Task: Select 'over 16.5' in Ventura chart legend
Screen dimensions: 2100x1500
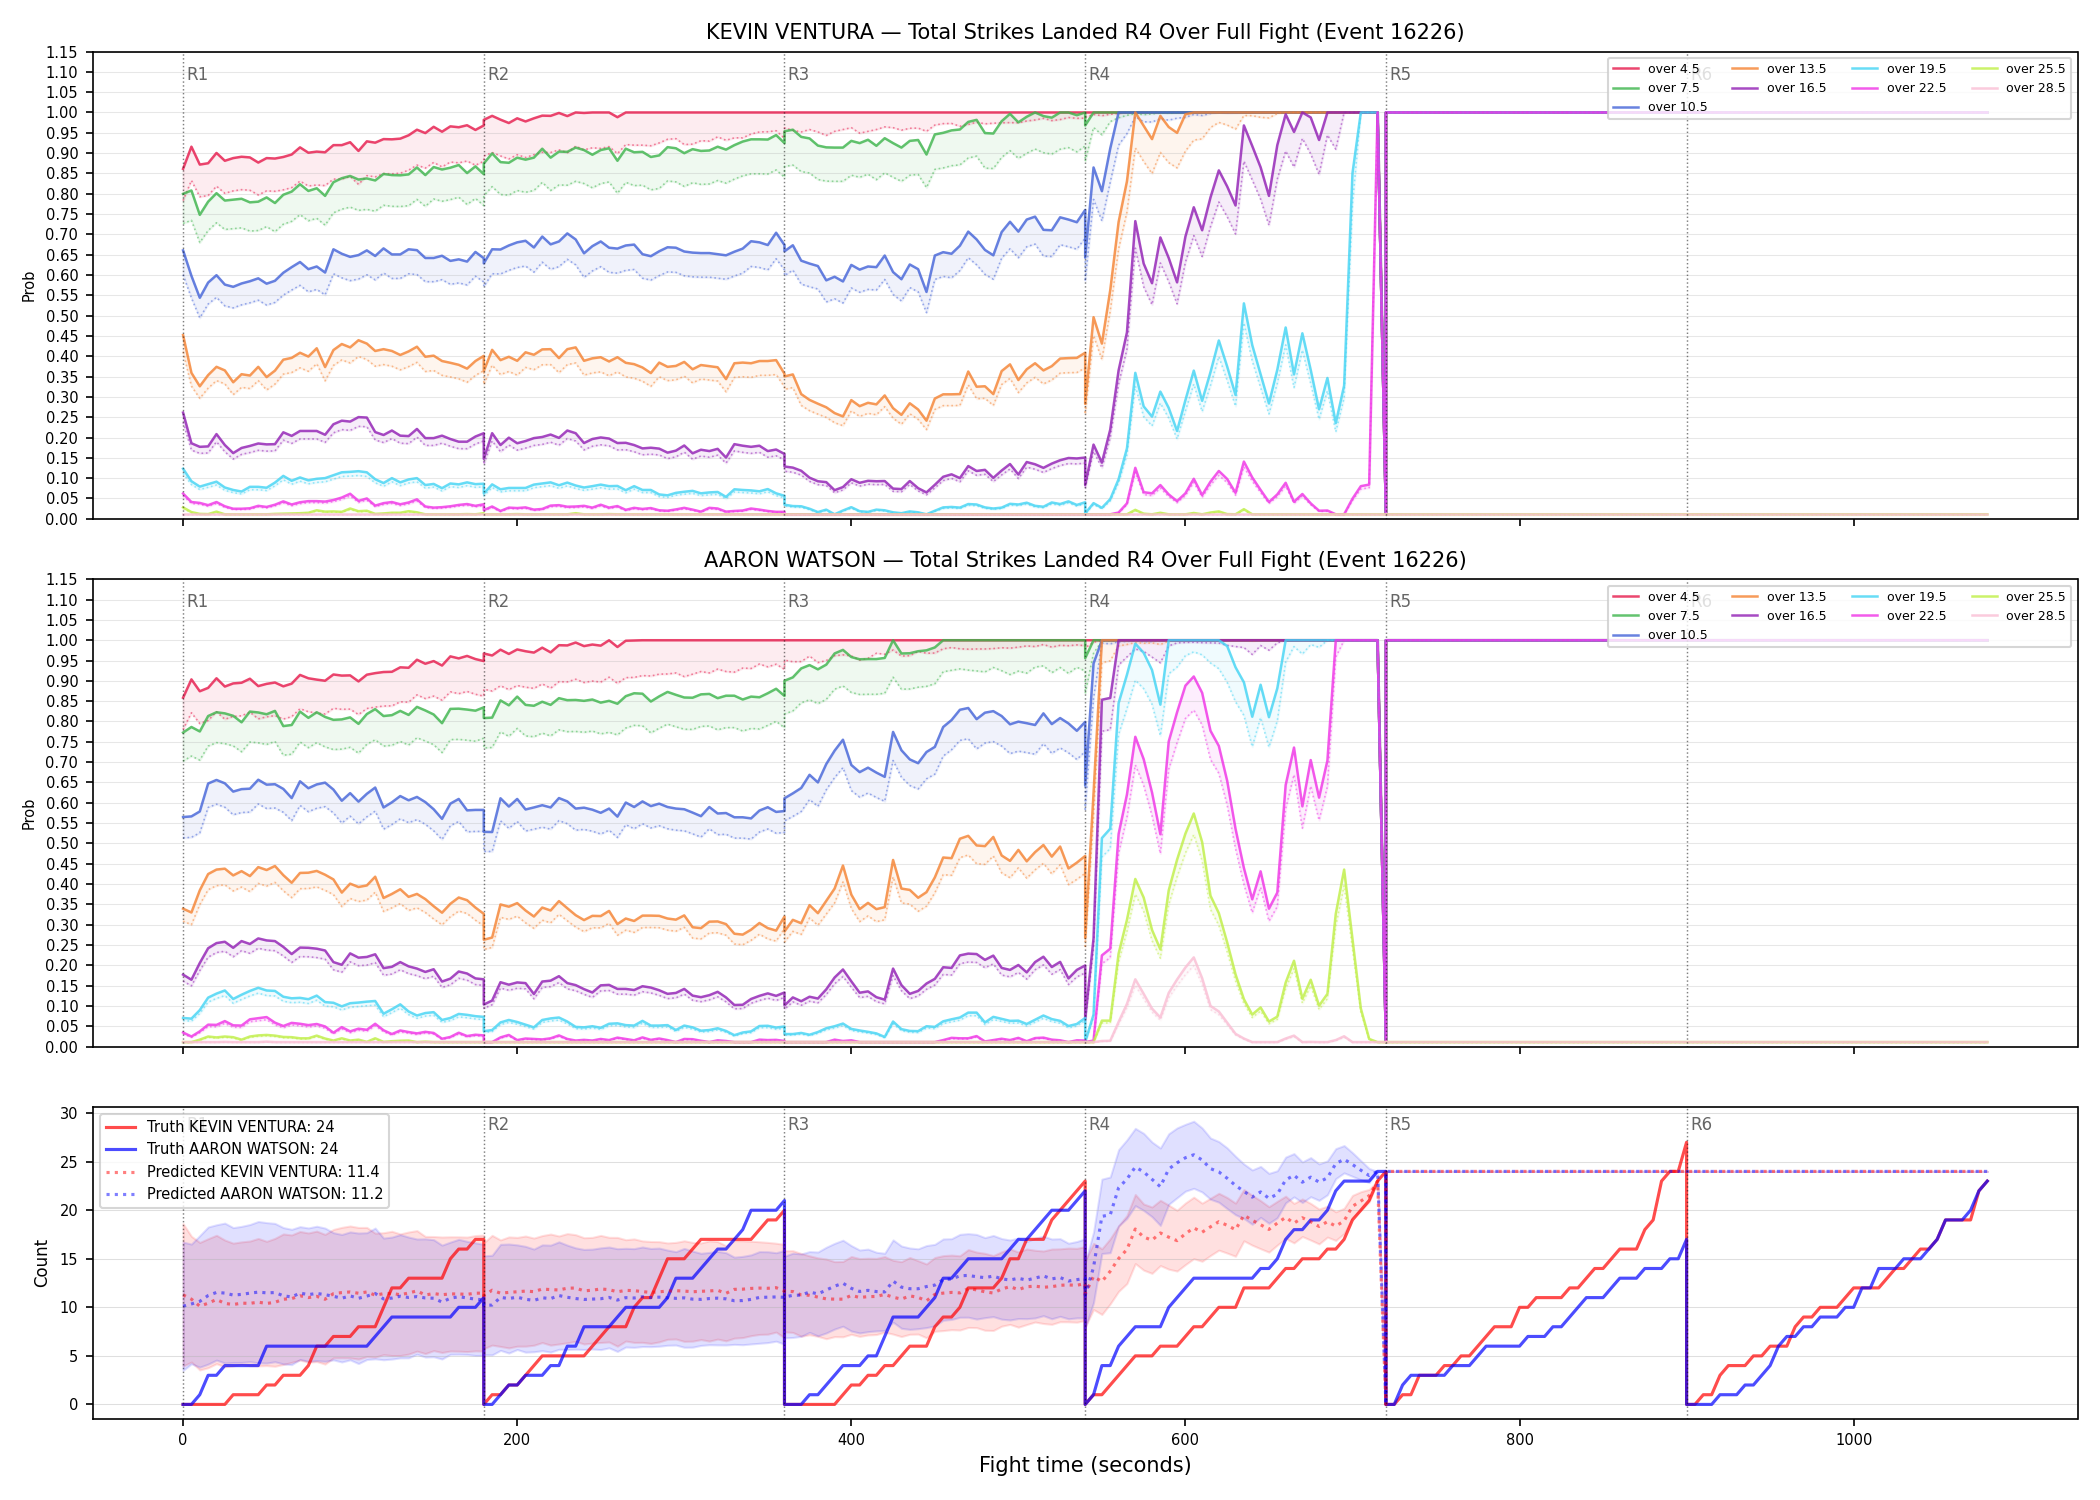Action: [1796, 88]
